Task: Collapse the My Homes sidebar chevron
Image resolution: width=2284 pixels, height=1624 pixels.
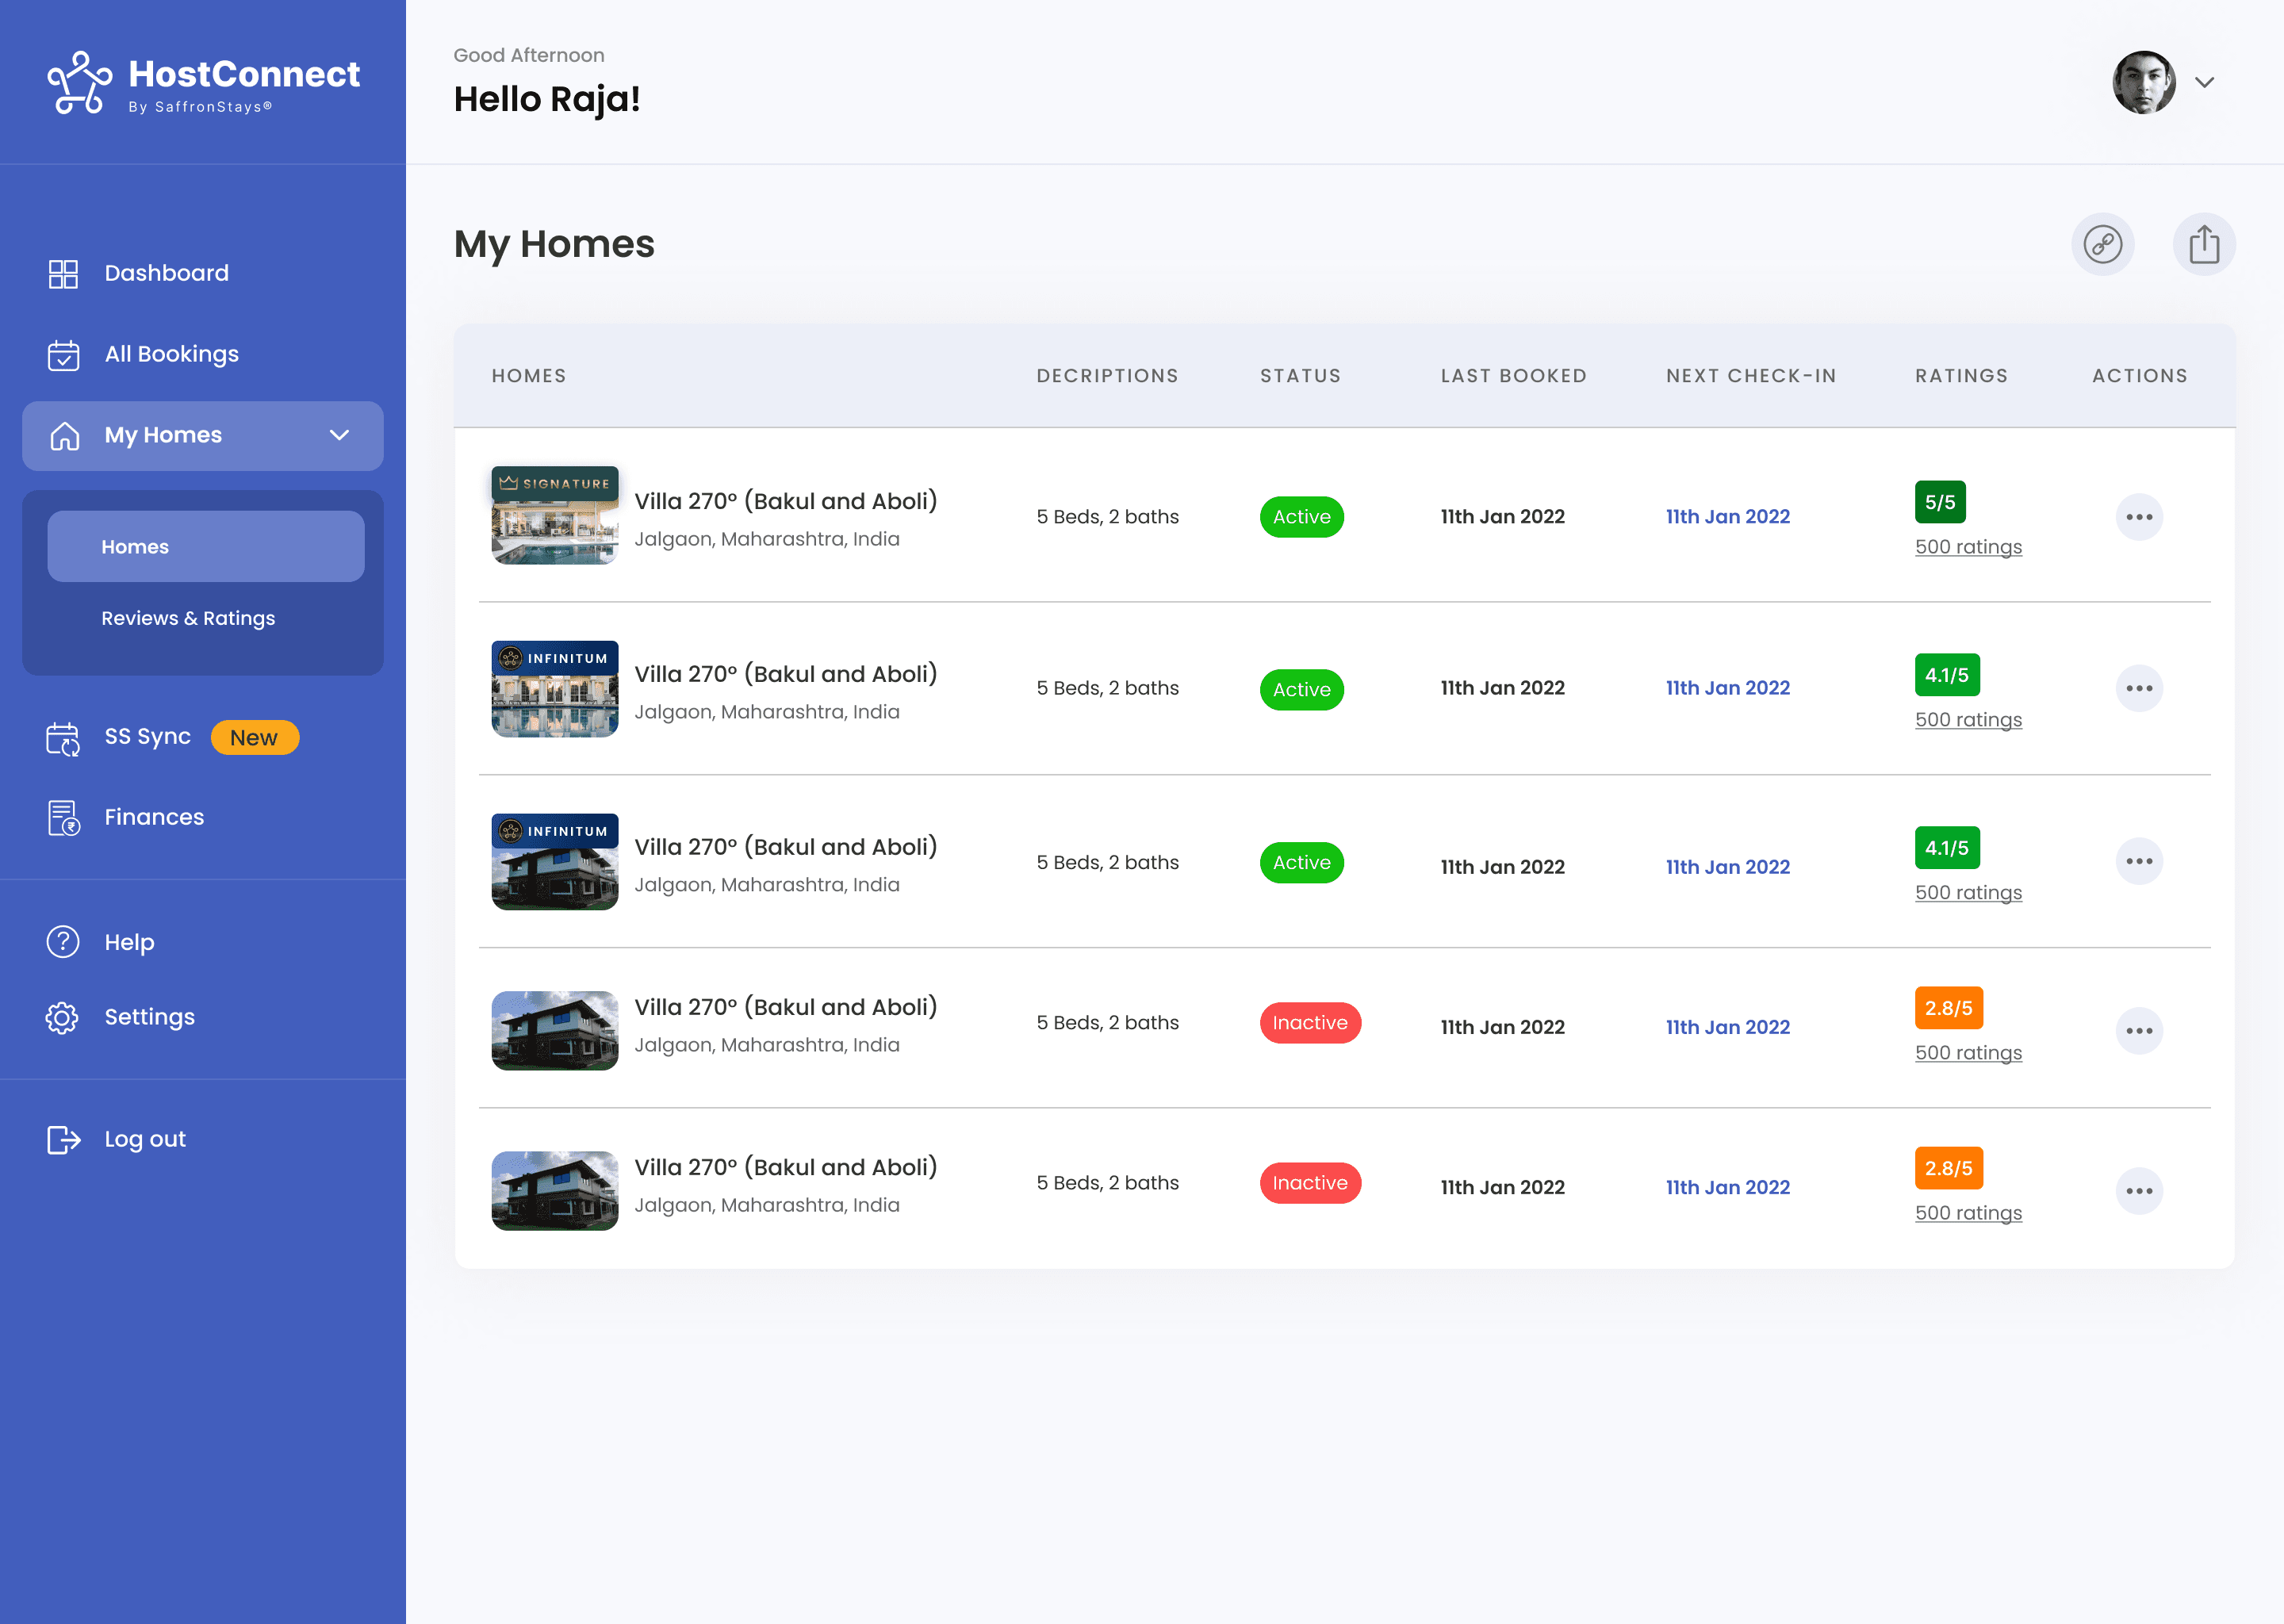Action: (x=339, y=435)
